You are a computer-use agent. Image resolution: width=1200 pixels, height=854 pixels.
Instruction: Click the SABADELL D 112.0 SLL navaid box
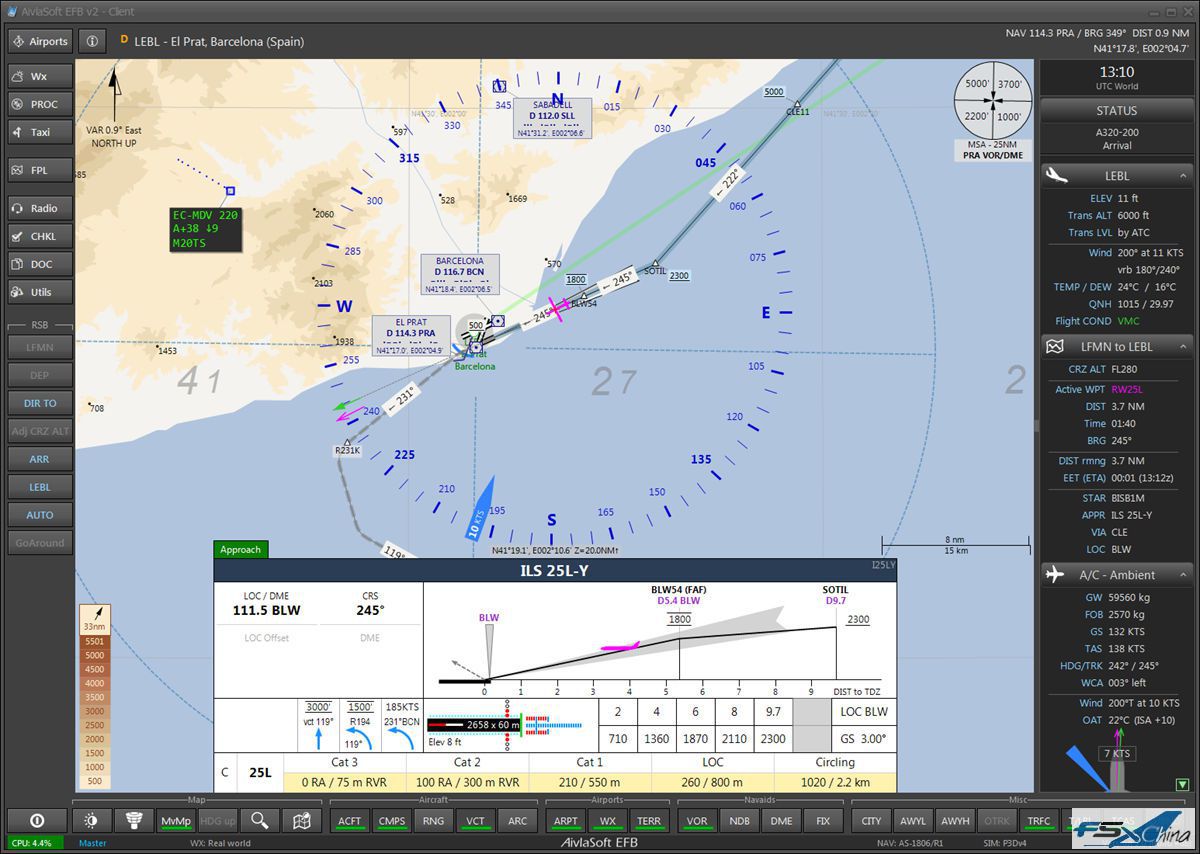point(553,118)
